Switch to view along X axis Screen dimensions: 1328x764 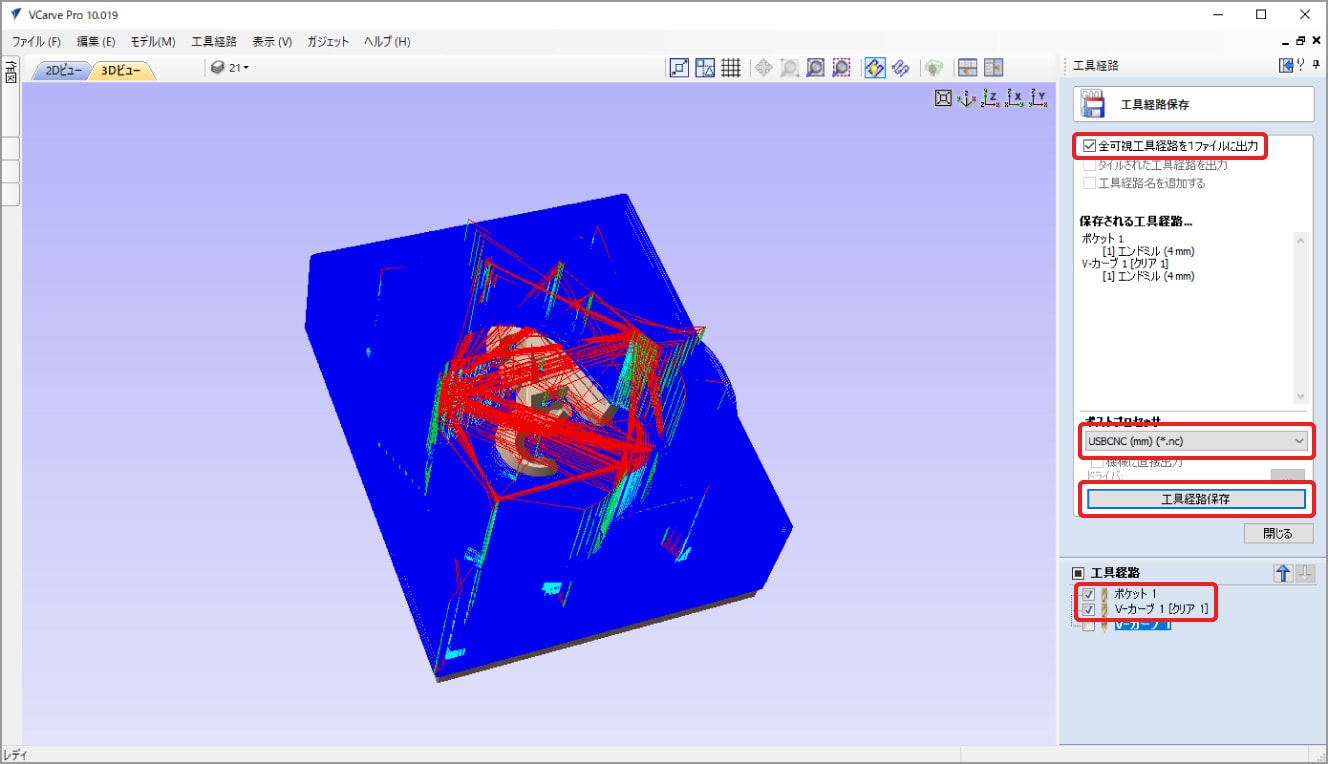click(x=1015, y=98)
